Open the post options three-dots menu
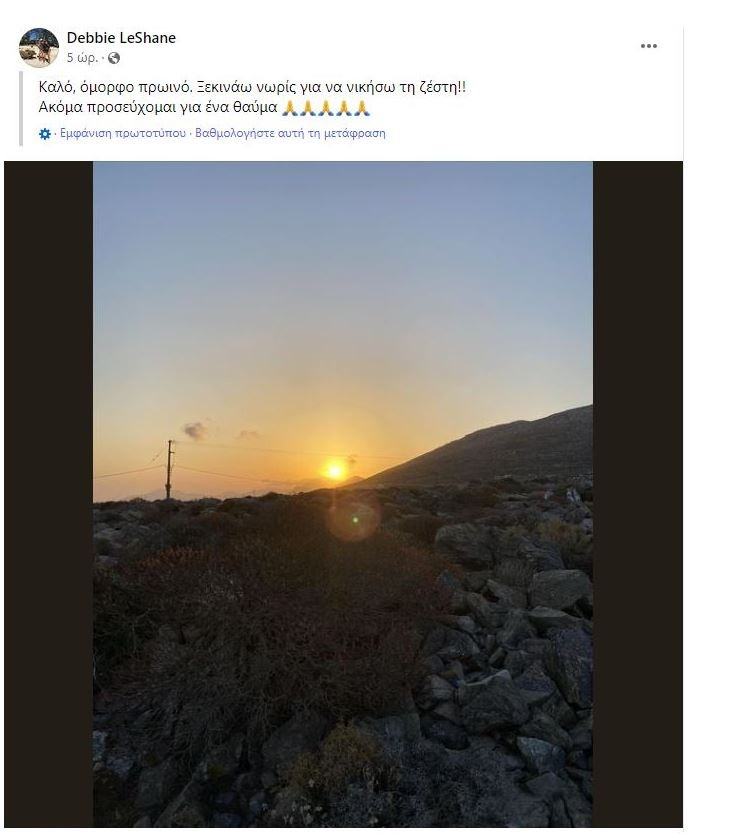 pos(649,46)
